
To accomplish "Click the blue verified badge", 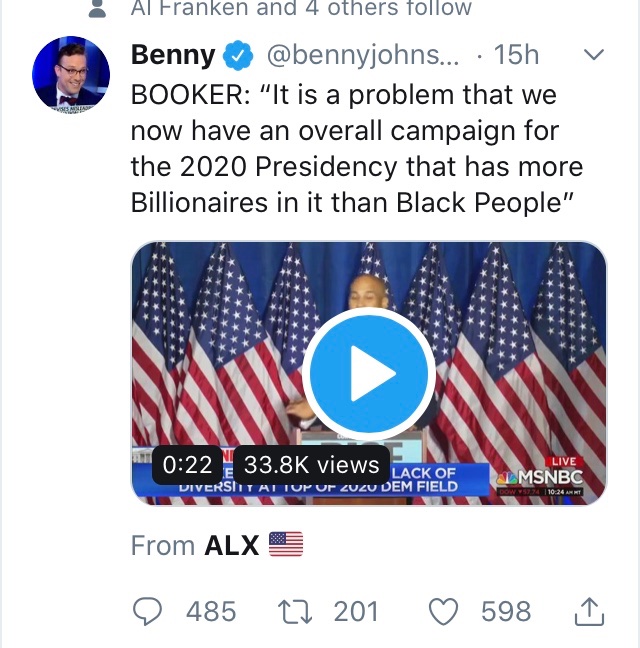I will pyautogui.click(x=237, y=57).
